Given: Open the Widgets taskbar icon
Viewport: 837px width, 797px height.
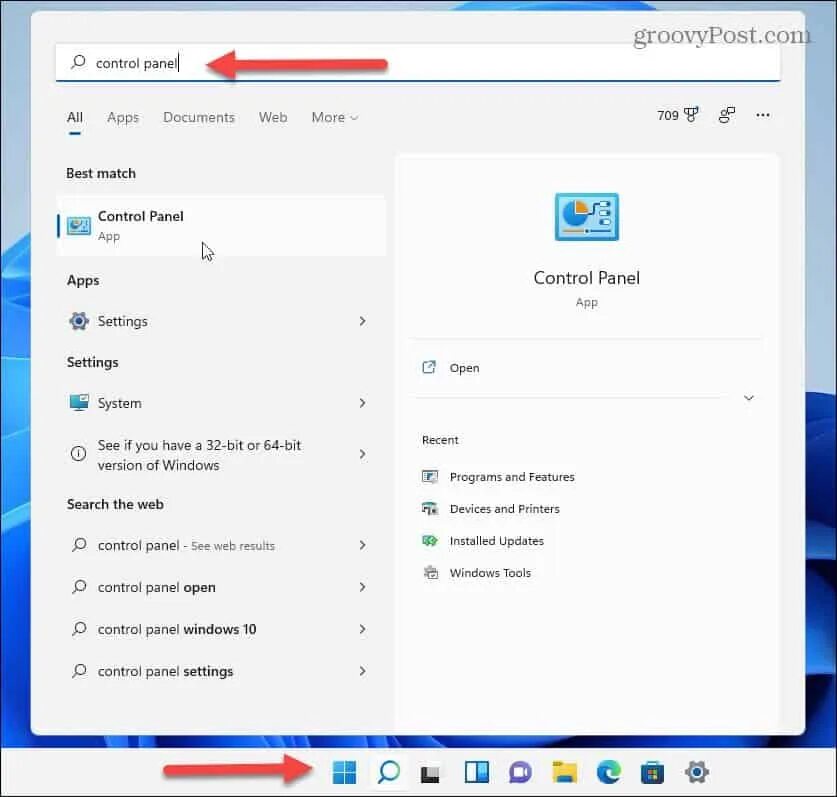Looking at the screenshot, I should 477,772.
